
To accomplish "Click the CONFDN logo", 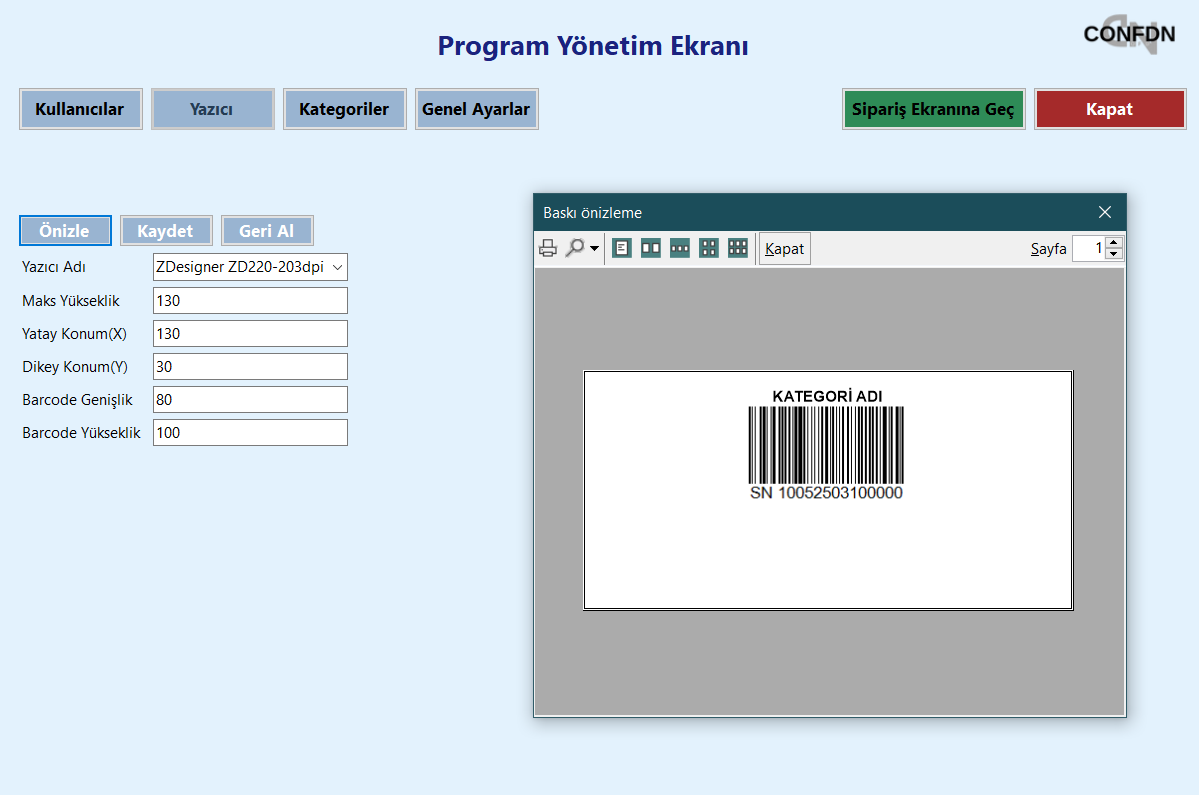I will (1129, 34).
